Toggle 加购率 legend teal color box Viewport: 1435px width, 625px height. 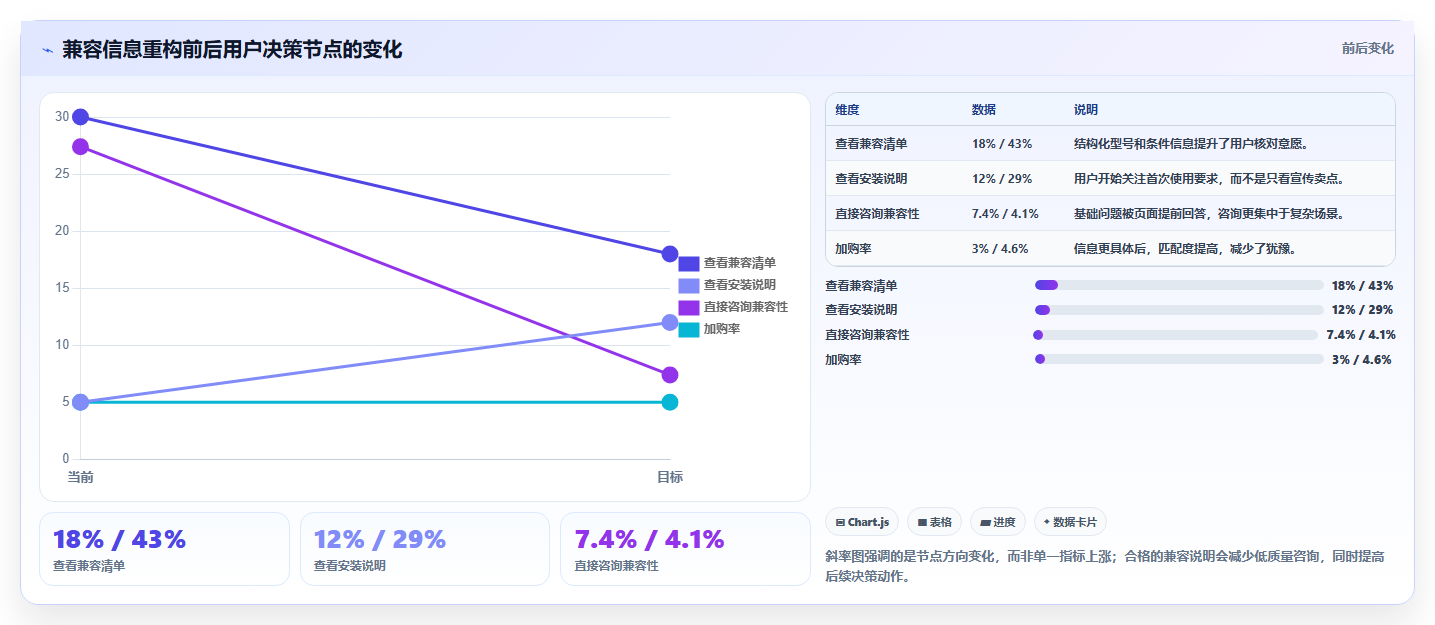(x=688, y=329)
